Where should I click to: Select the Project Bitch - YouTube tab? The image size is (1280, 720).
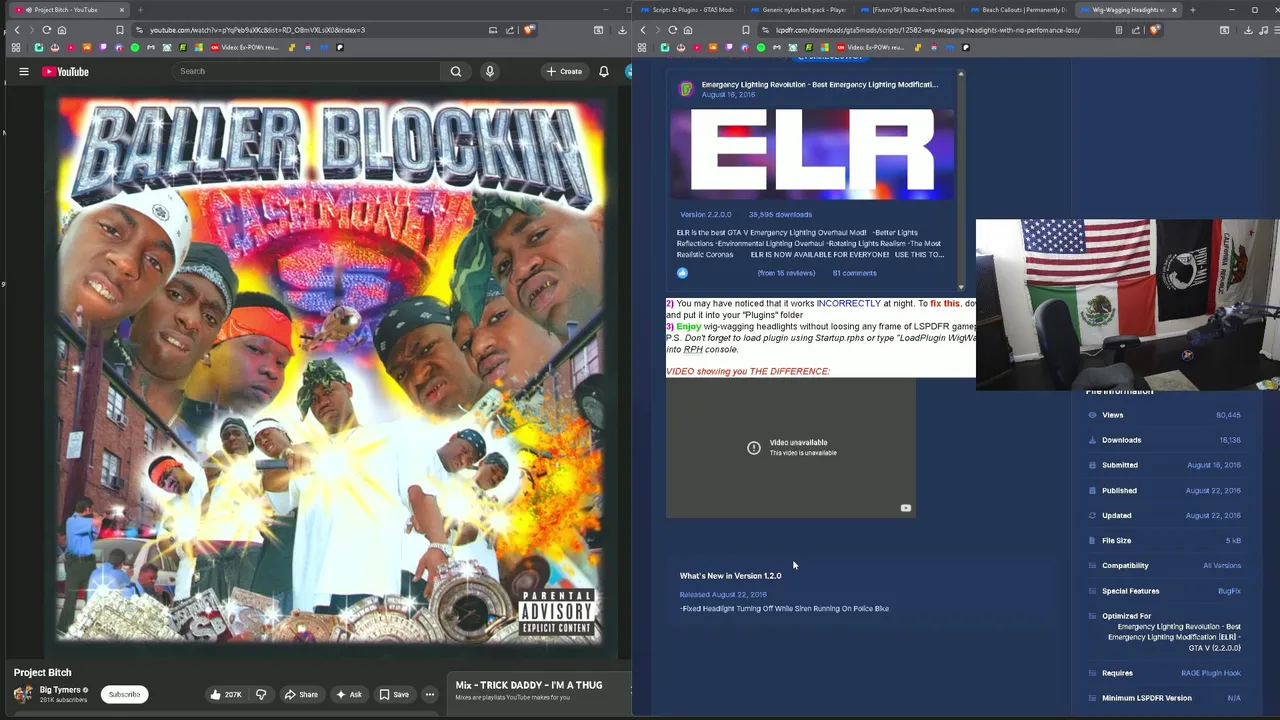68,10
